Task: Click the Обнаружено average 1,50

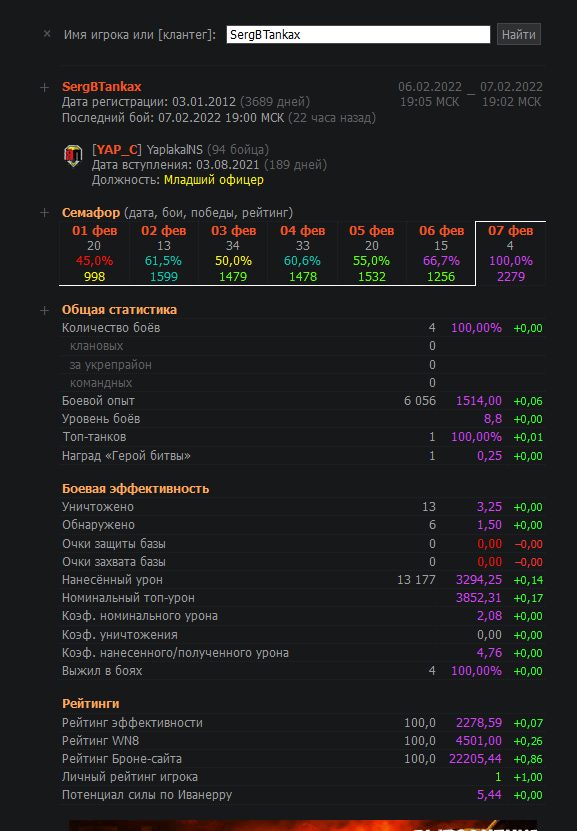Action: coord(489,525)
